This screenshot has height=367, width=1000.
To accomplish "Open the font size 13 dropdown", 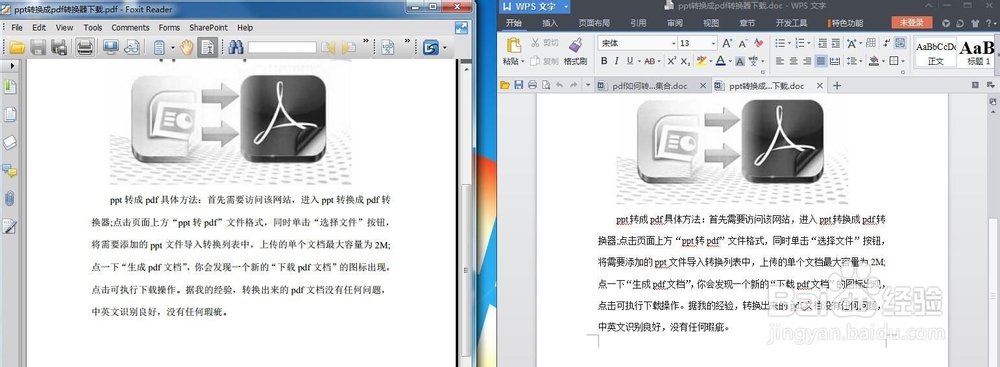I will [714, 43].
